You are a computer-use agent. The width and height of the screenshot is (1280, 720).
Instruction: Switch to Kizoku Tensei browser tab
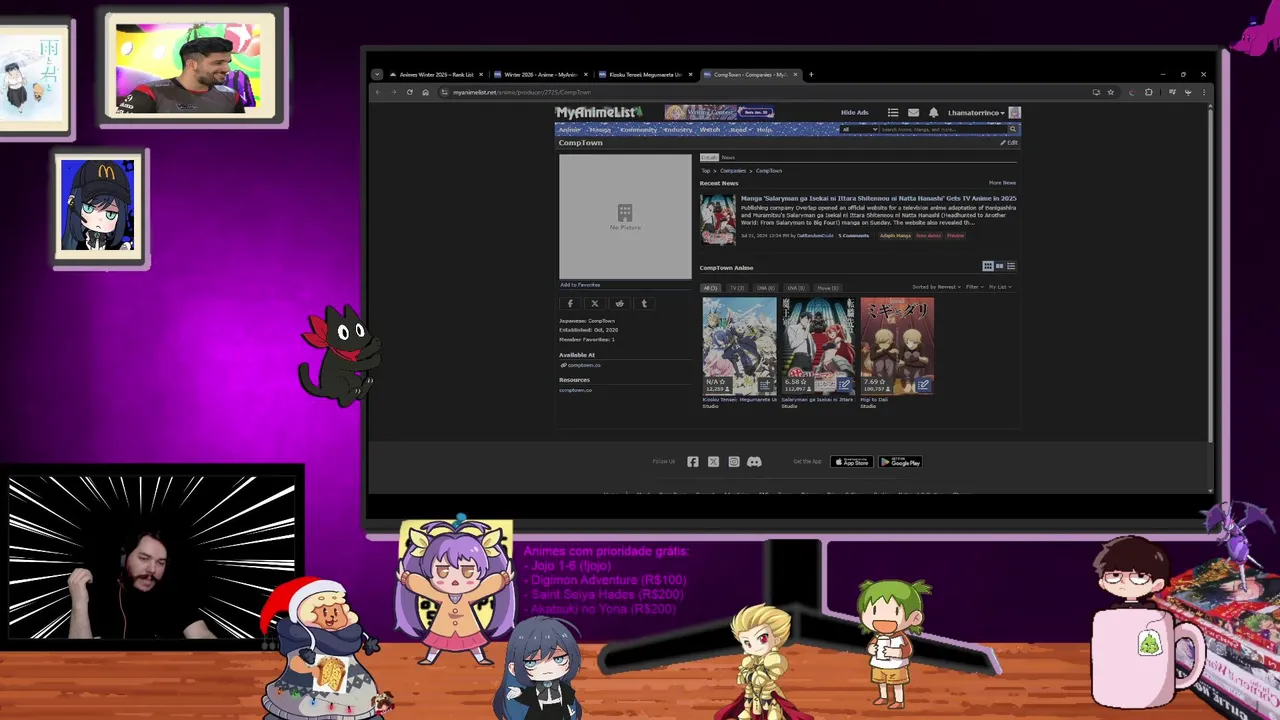point(645,75)
